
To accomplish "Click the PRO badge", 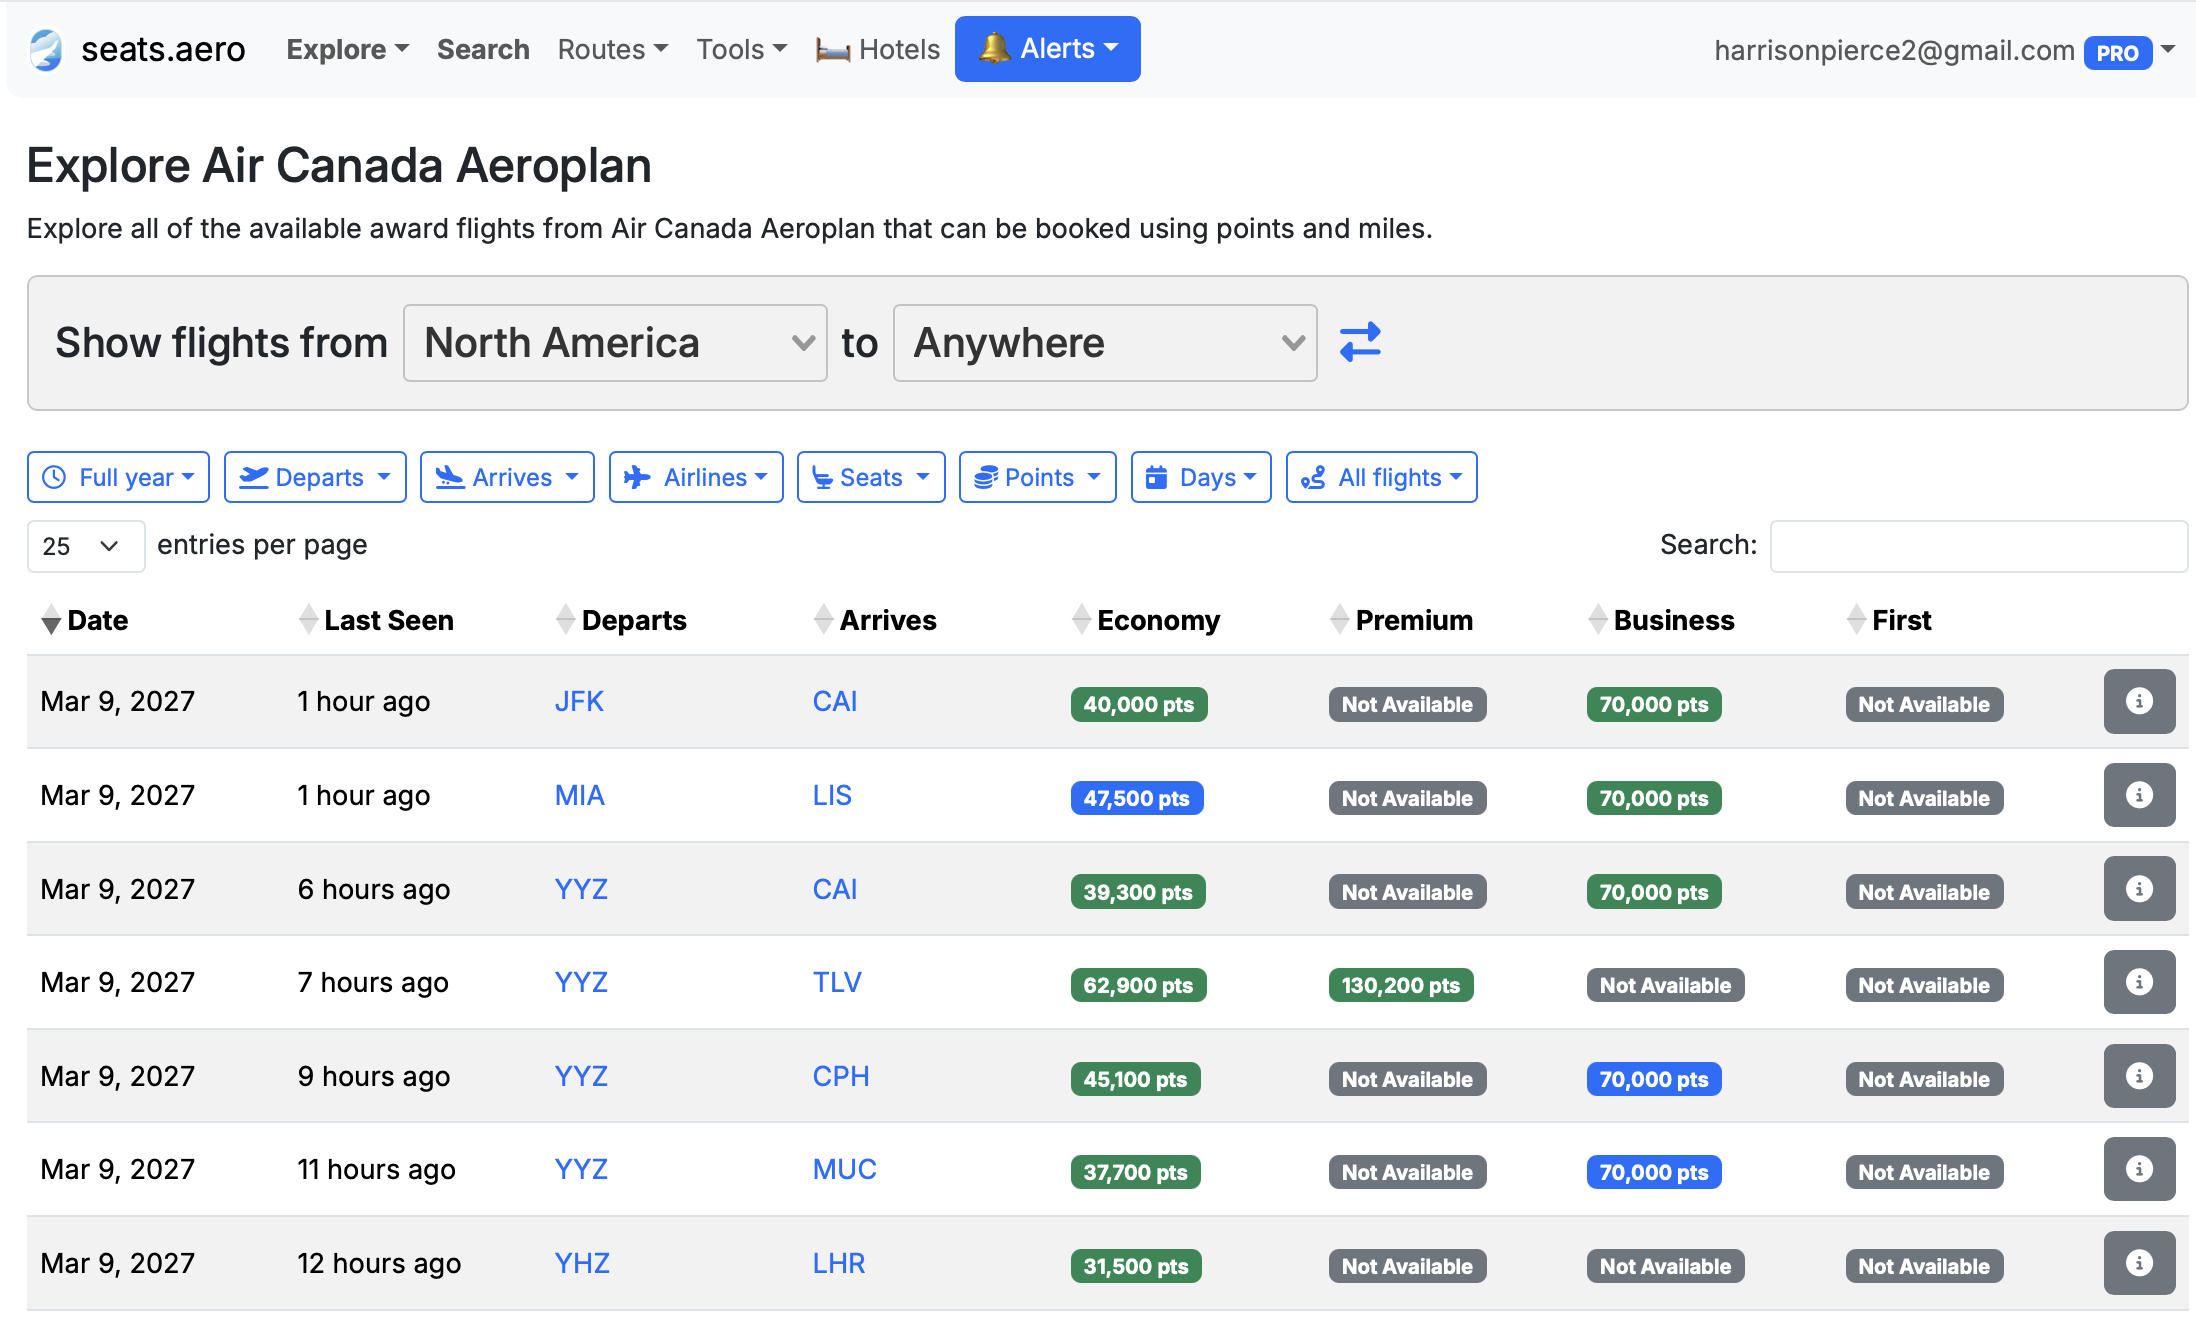I will click(x=2117, y=53).
